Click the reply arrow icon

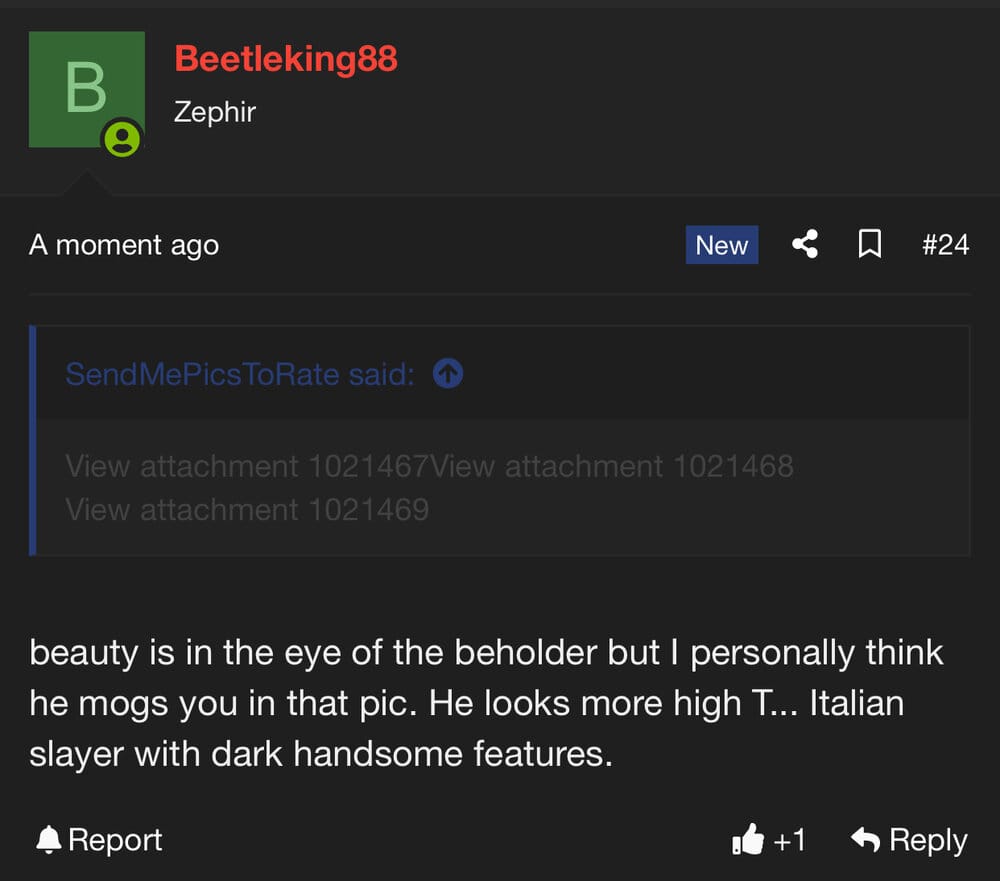(865, 839)
